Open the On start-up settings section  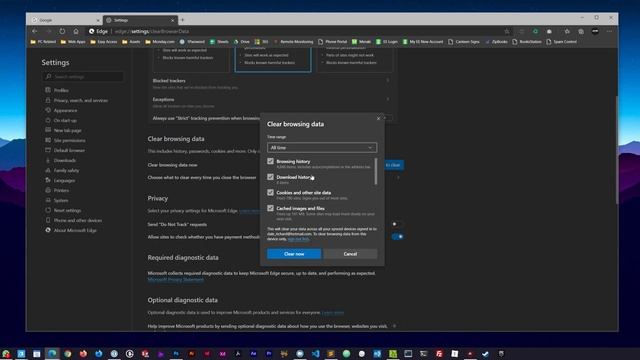pyautogui.click(x=65, y=120)
